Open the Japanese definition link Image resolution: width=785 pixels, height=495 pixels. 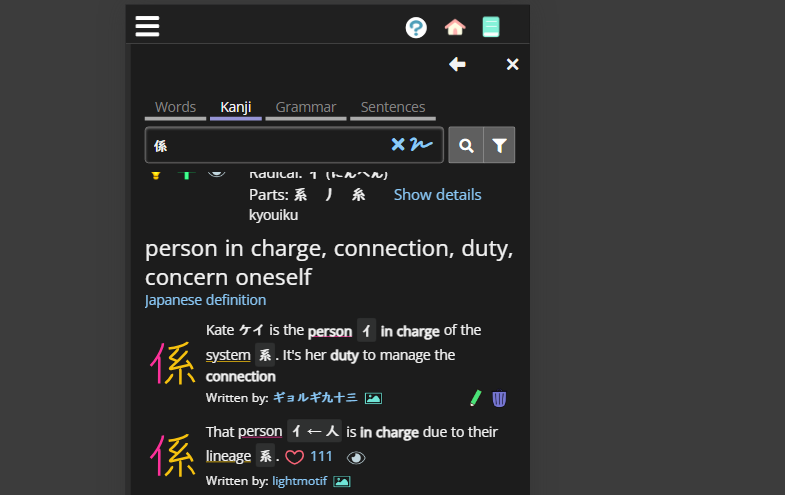(x=205, y=300)
